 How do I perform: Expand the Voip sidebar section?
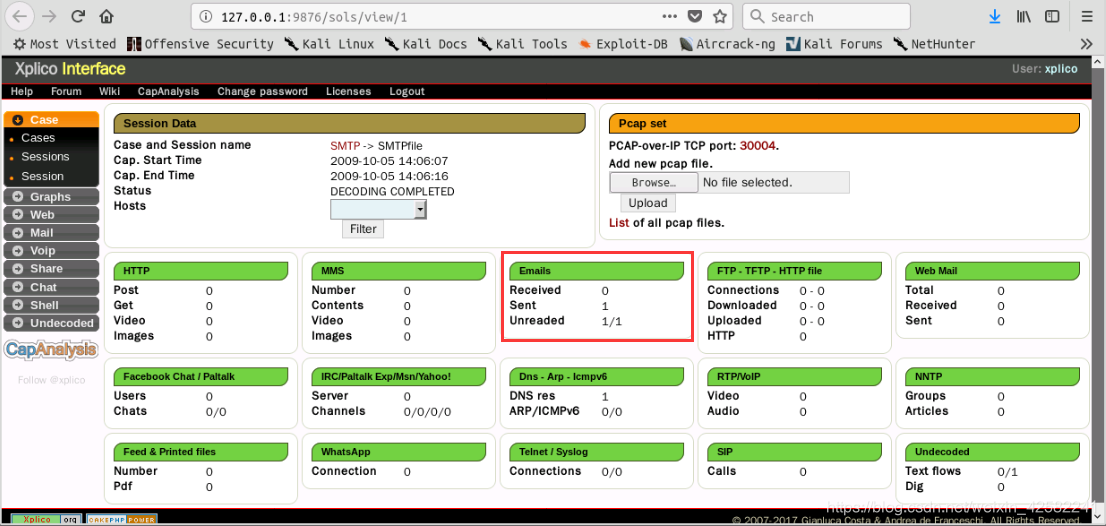click(x=51, y=250)
